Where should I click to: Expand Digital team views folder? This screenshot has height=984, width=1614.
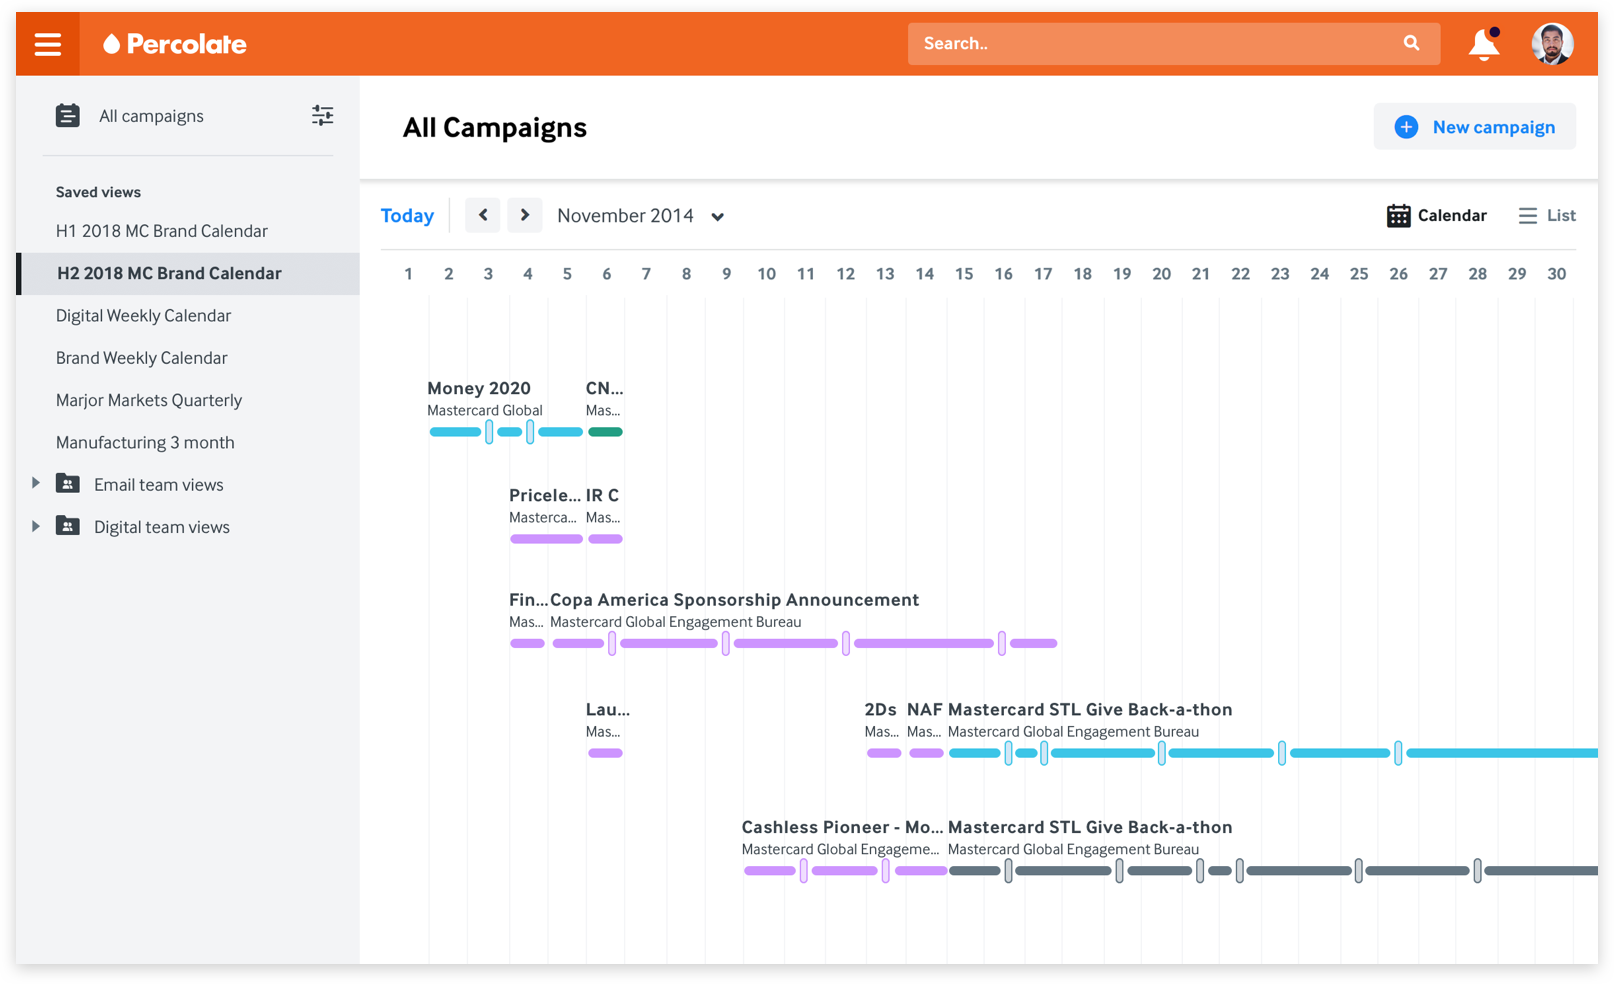[x=36, y=526]
